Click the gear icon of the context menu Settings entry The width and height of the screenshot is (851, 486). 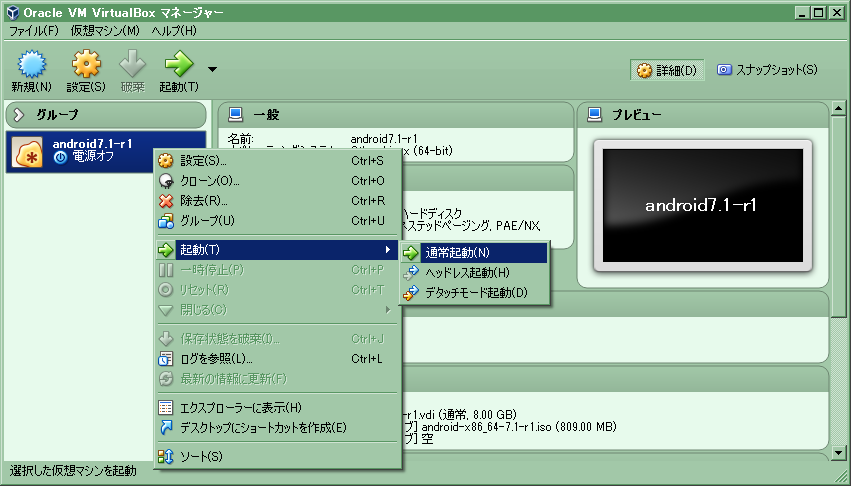coord(166,161)
